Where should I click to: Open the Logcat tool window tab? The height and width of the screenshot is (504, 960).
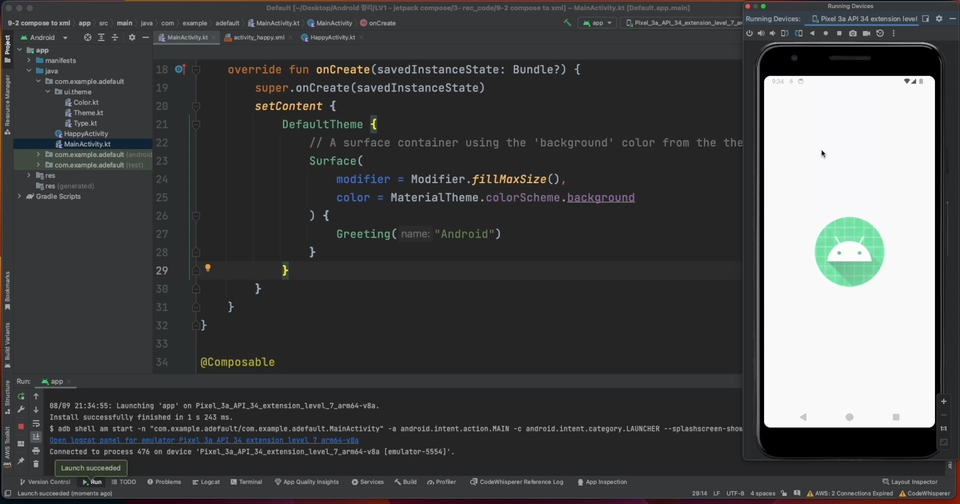pos(206,482)
